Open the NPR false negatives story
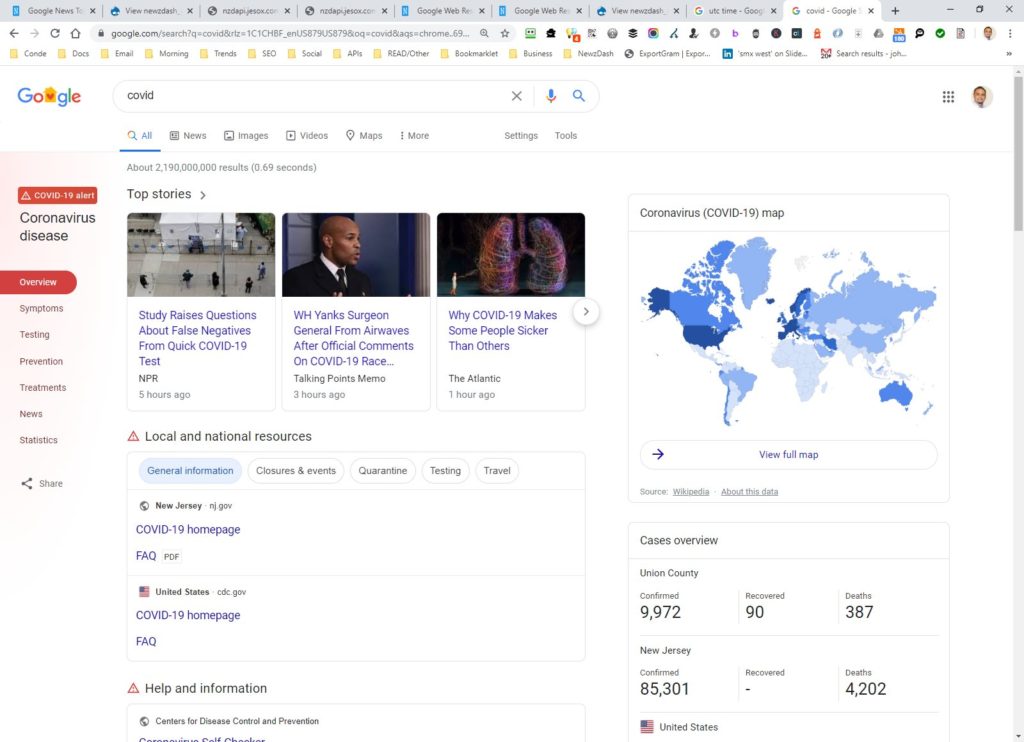Screen dimensions: 1024x742 (x=197, y=338)
